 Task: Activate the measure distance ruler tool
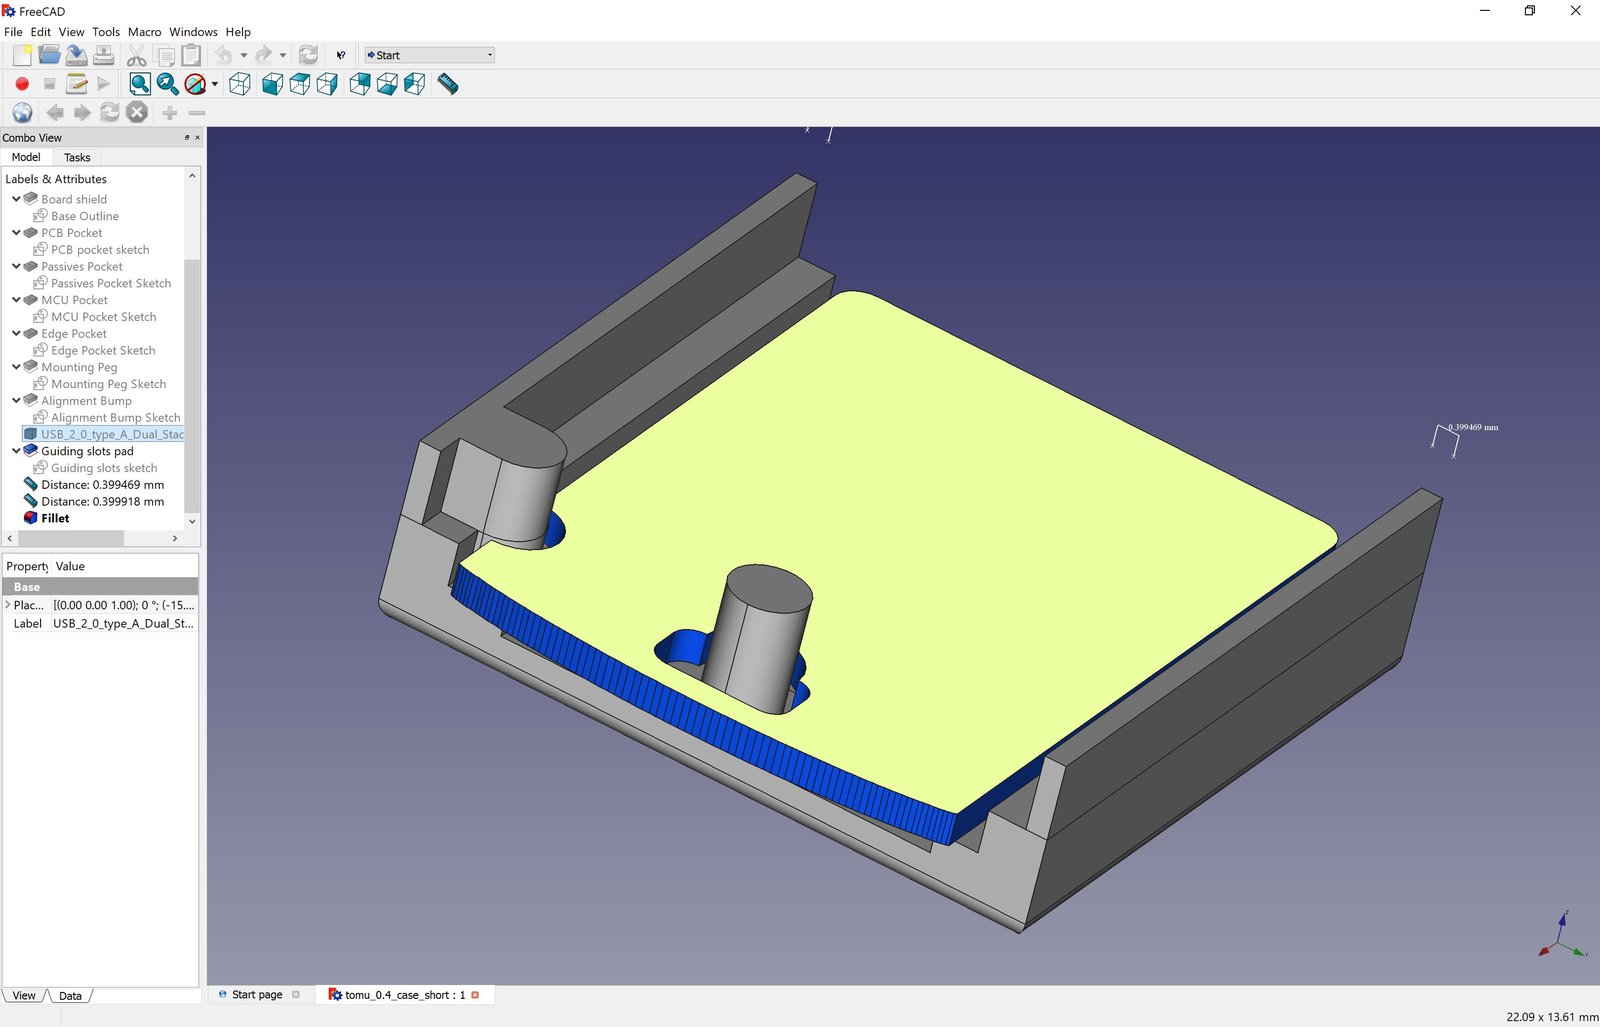pos(448,84)
